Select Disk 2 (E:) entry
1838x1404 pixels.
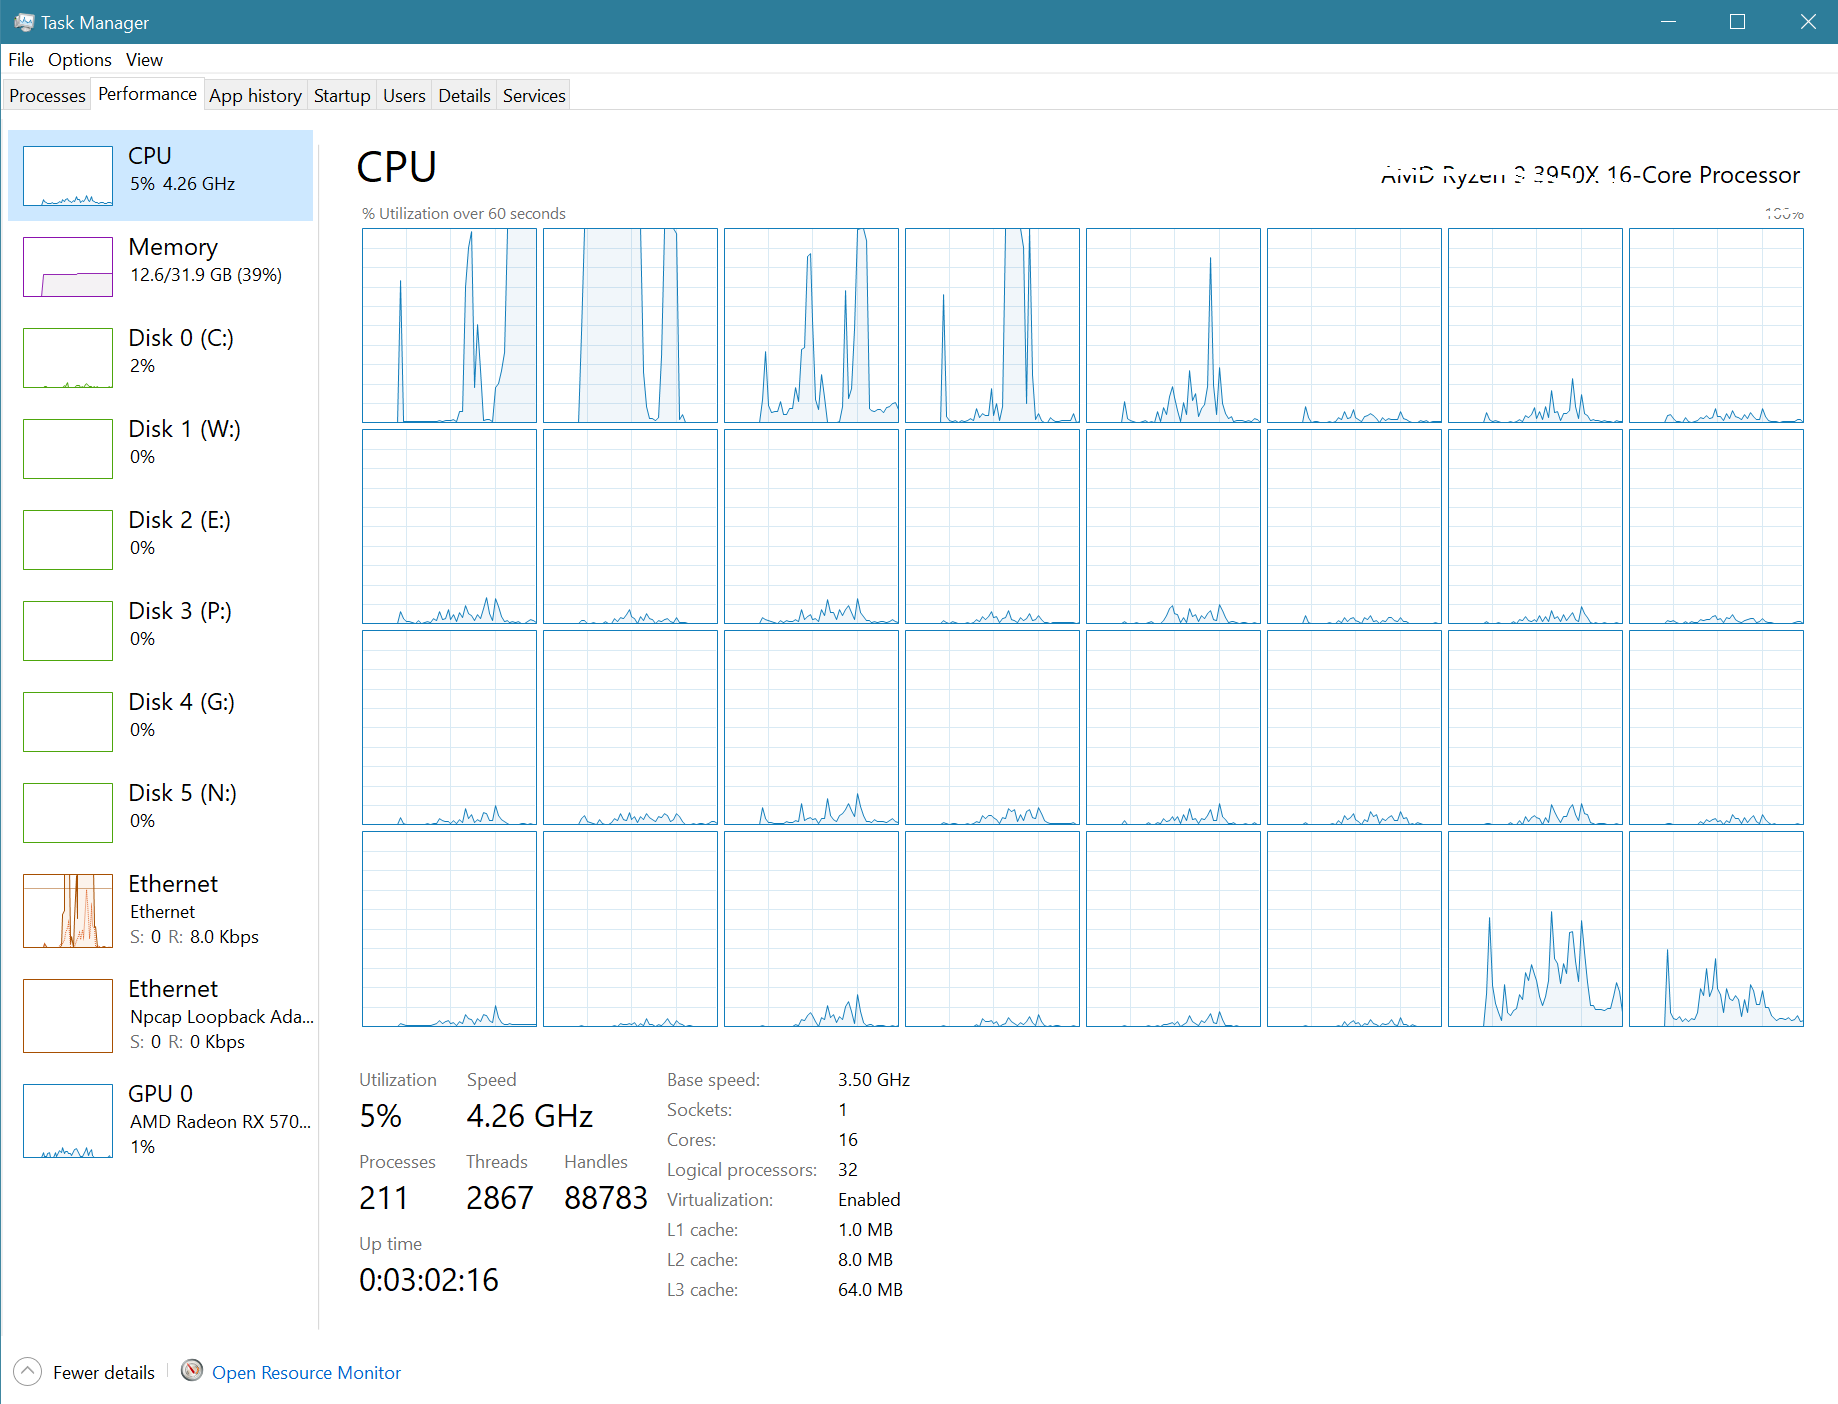click(160, 539)
